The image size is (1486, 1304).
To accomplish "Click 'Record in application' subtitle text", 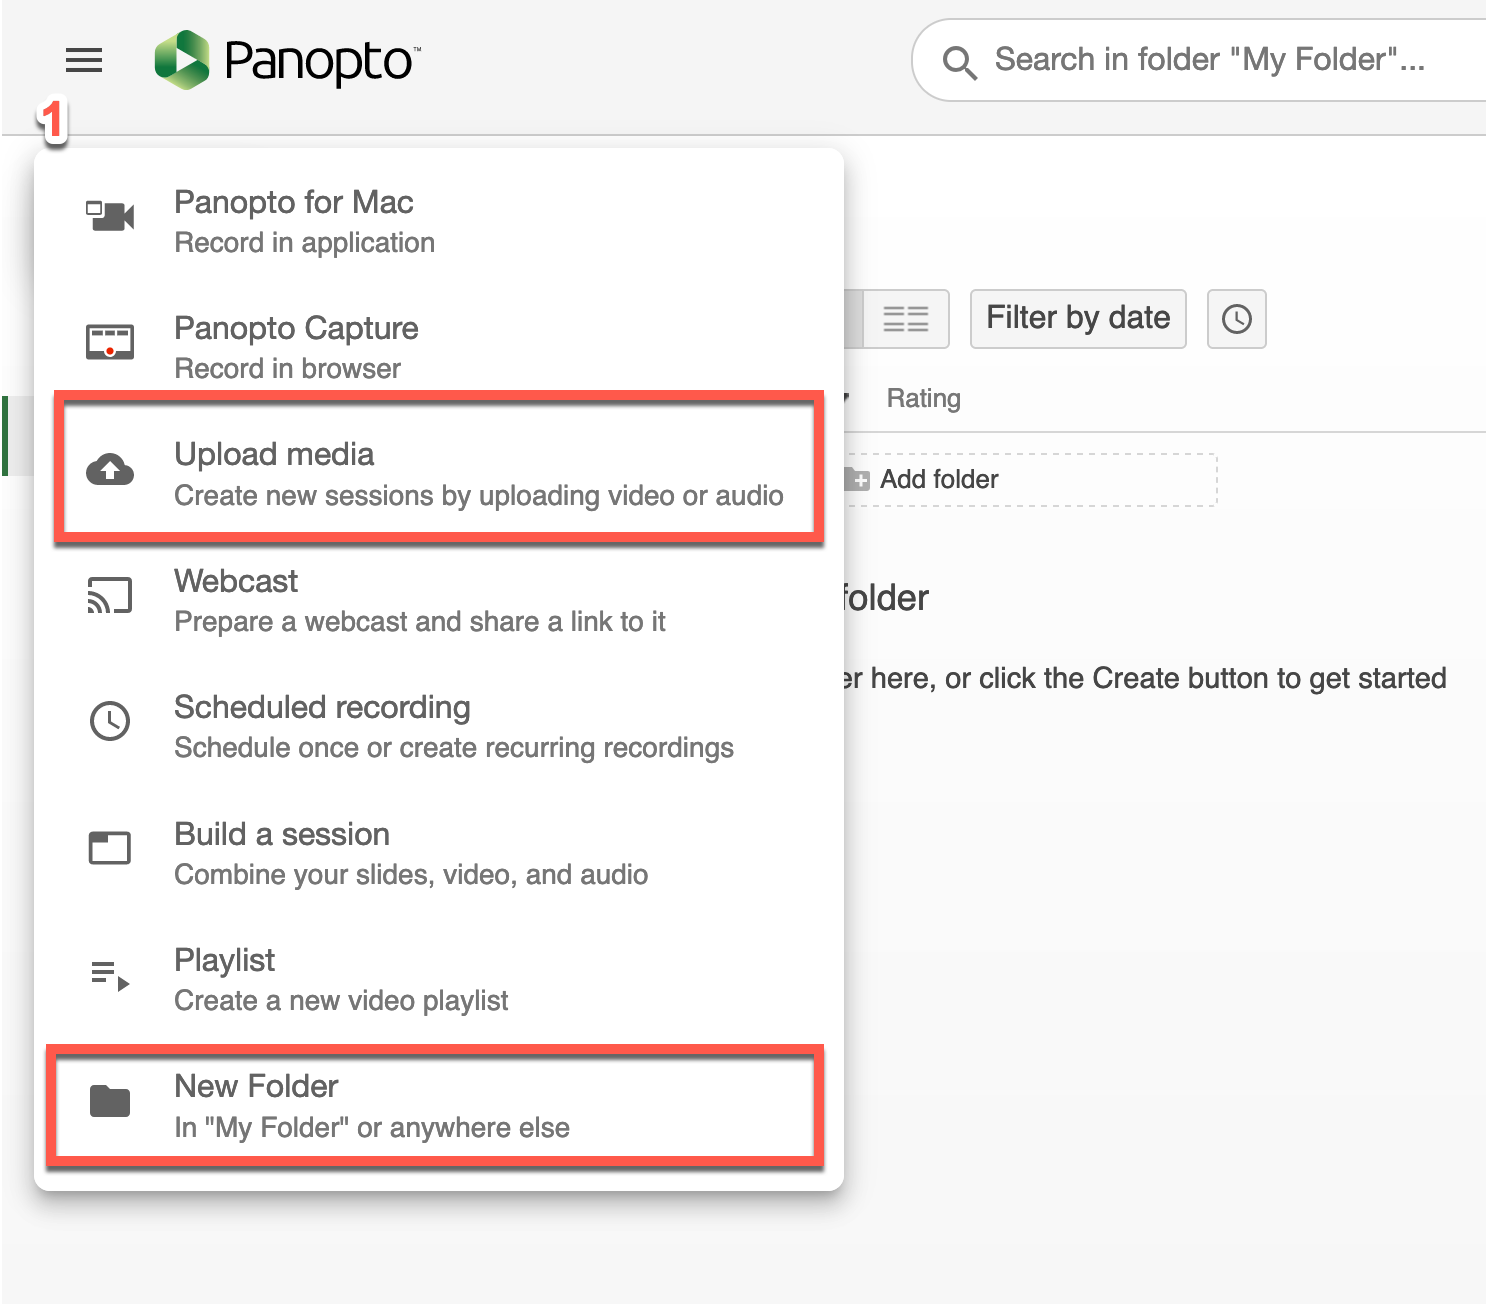I will click(304, 243).
